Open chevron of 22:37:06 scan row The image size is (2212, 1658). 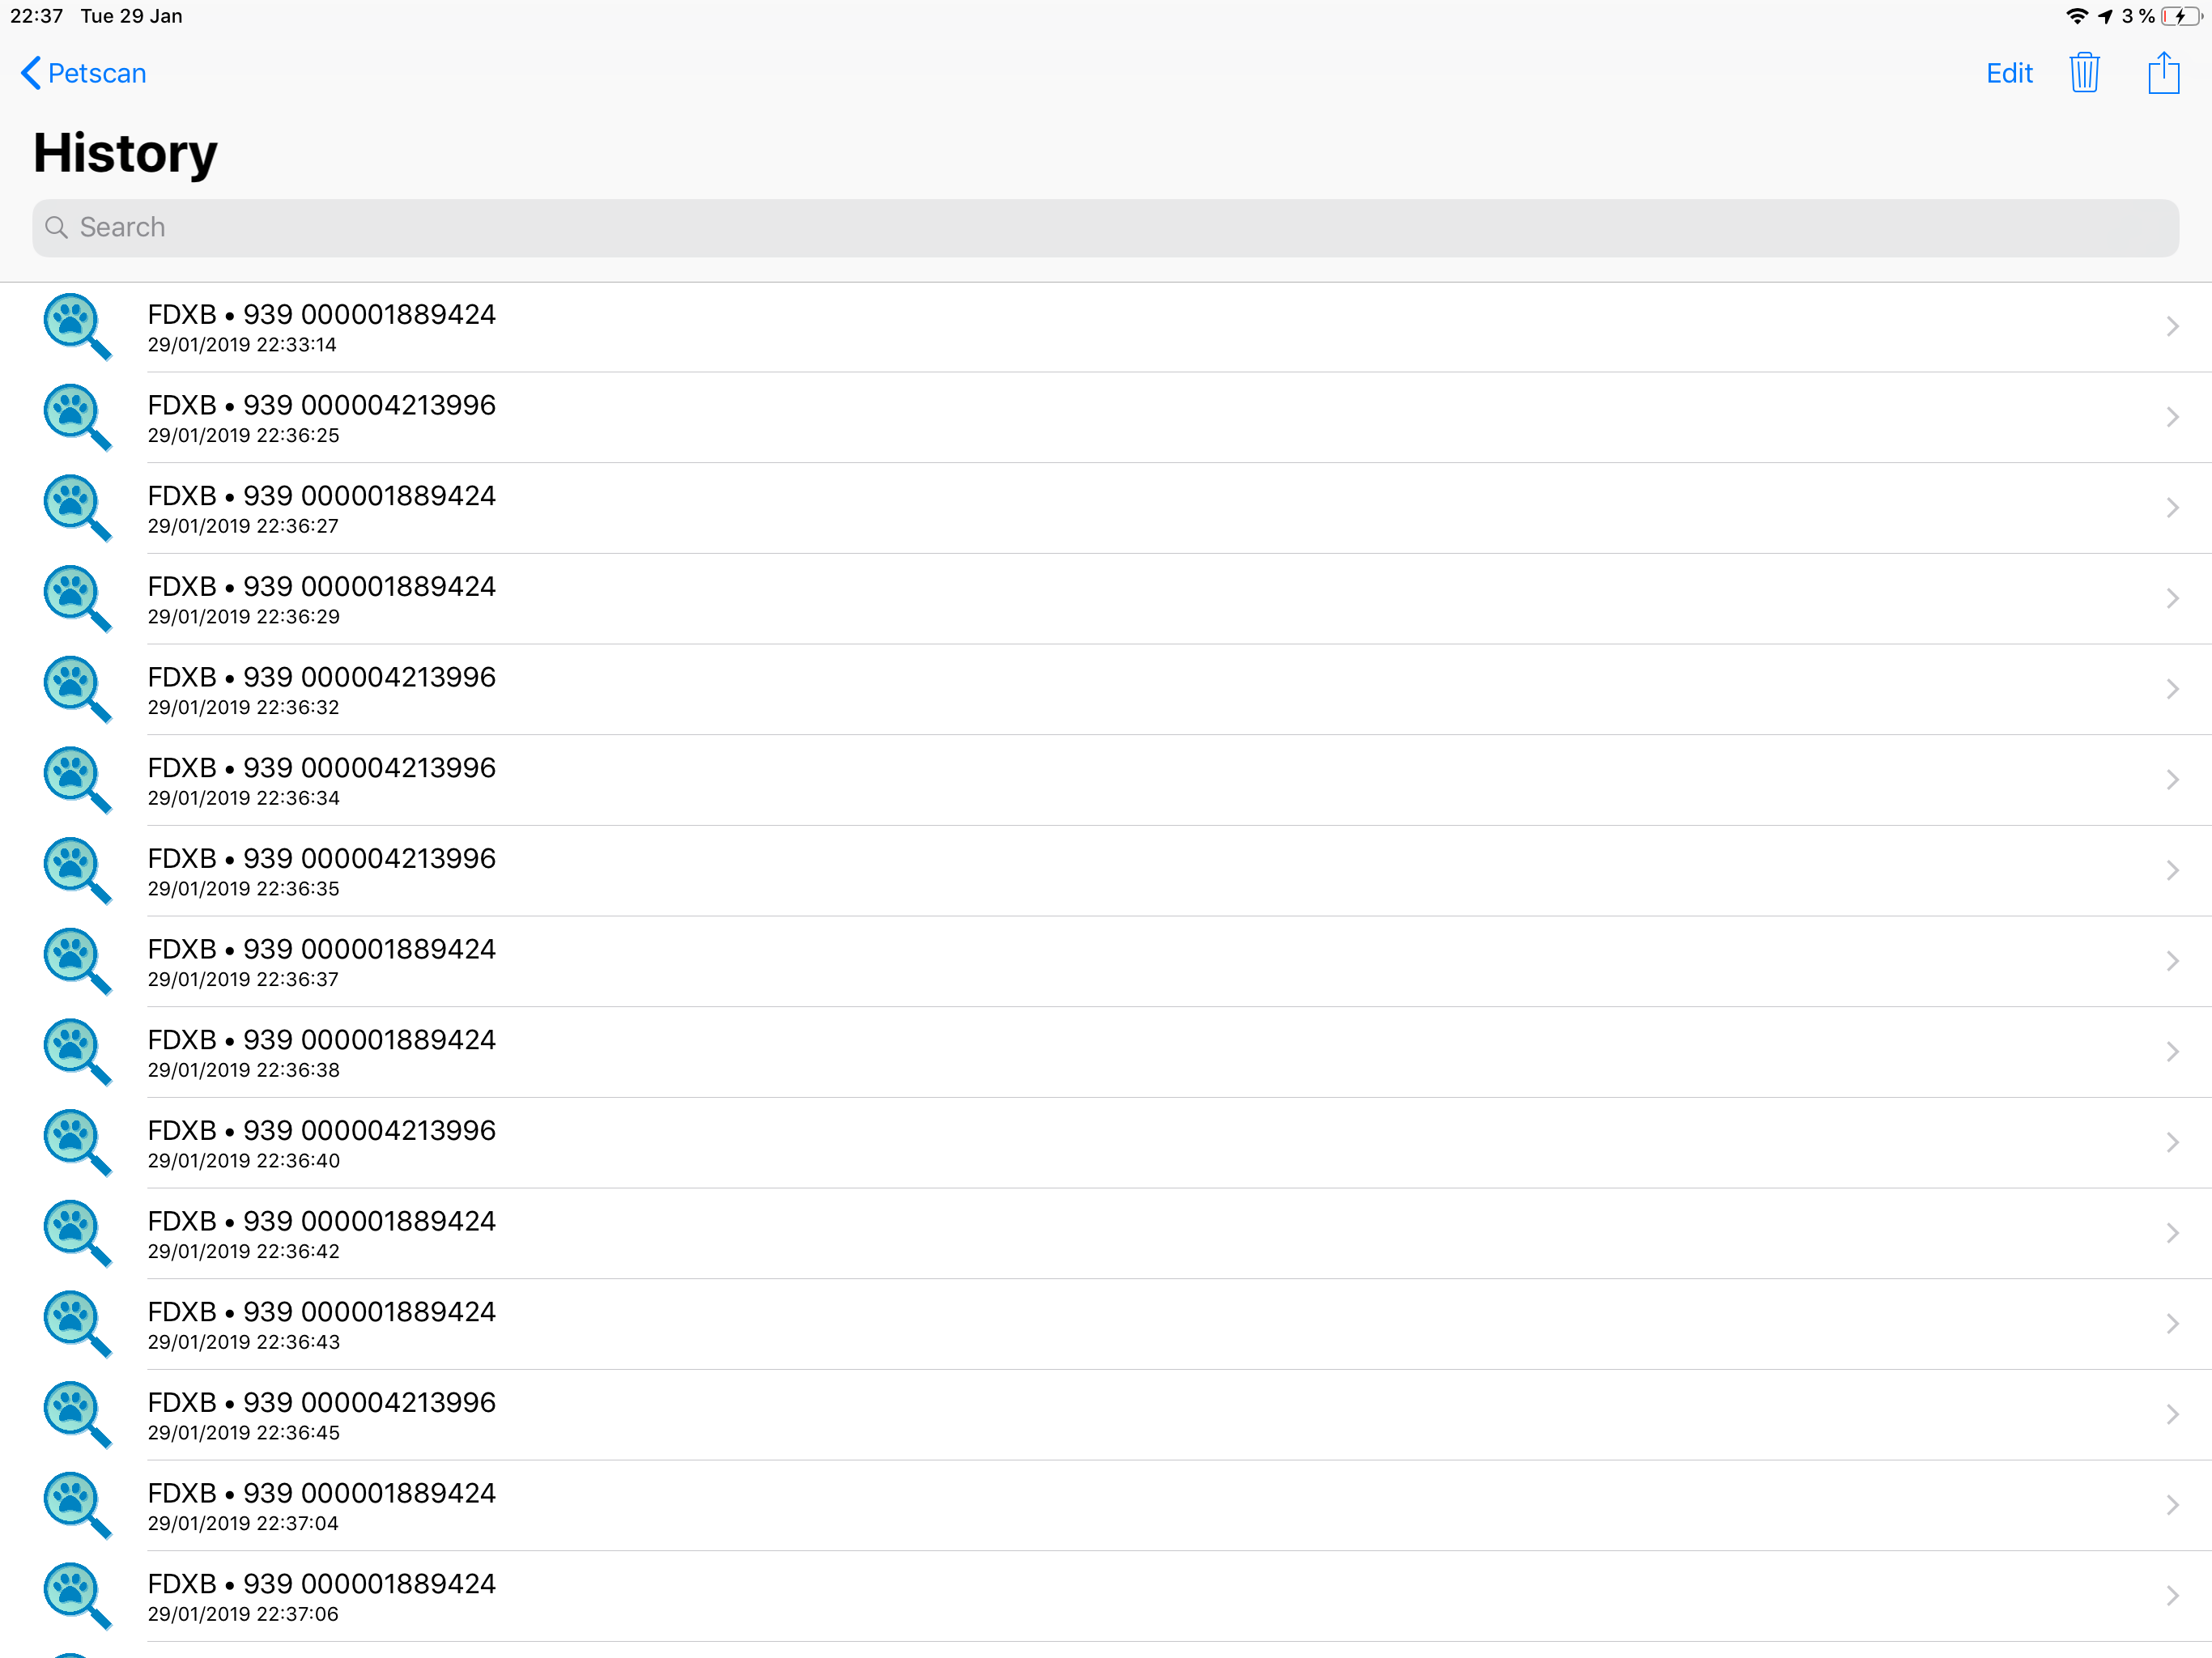(x=2172, y=1596)
